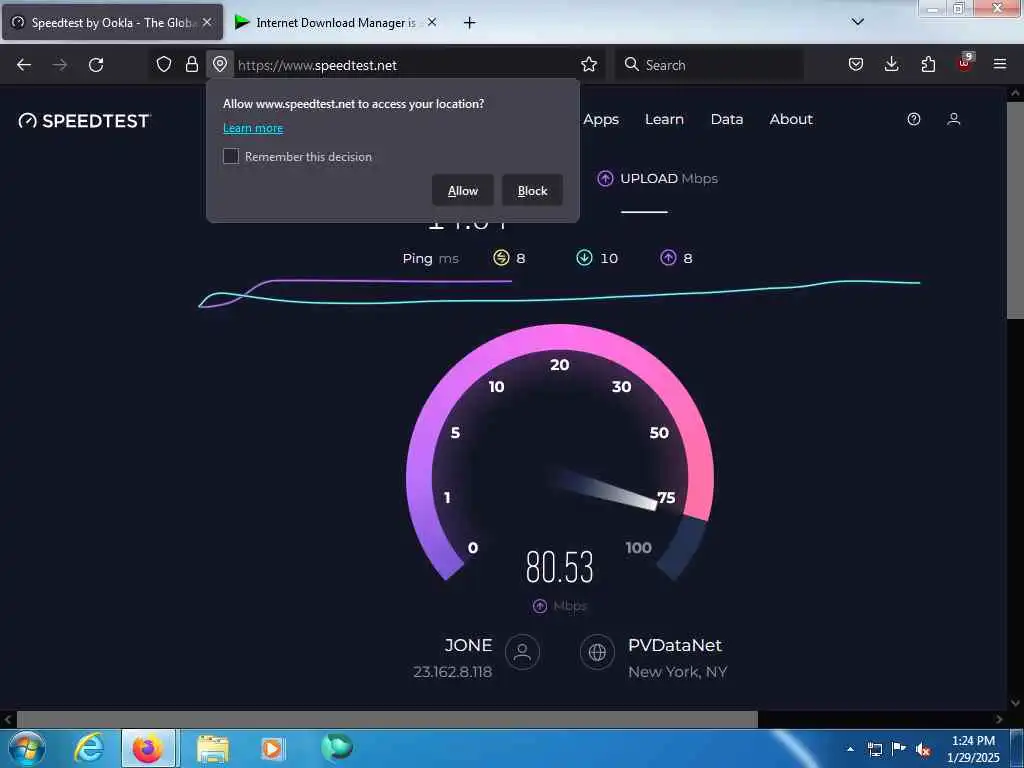Screen dimensions: 1024x768
Task: Click the muted volume icon in system tray
Action: [923, 750]
